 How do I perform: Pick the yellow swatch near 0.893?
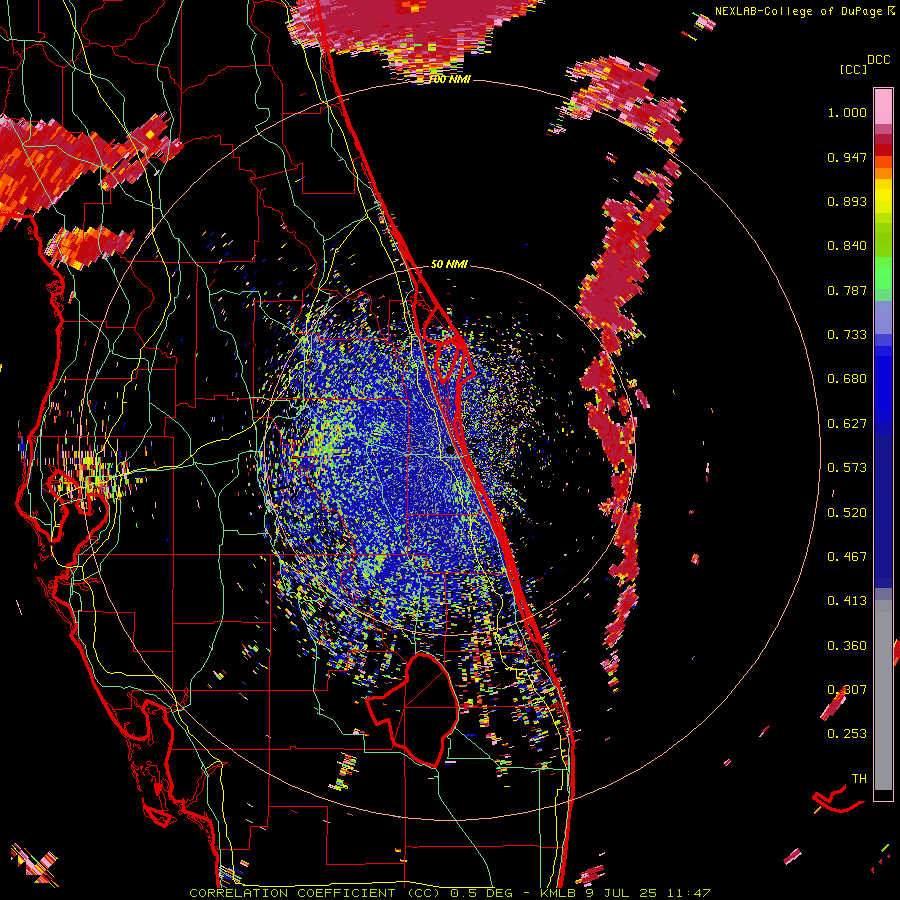coord(883,197)
